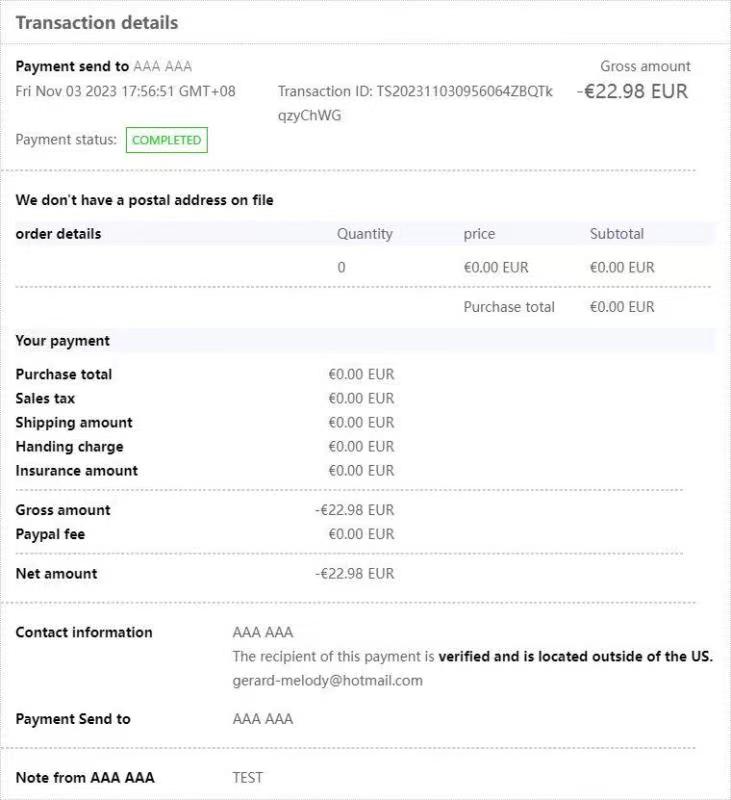Click the Shipping amount row label
731x800 pixels.
[x=74, y=422]
